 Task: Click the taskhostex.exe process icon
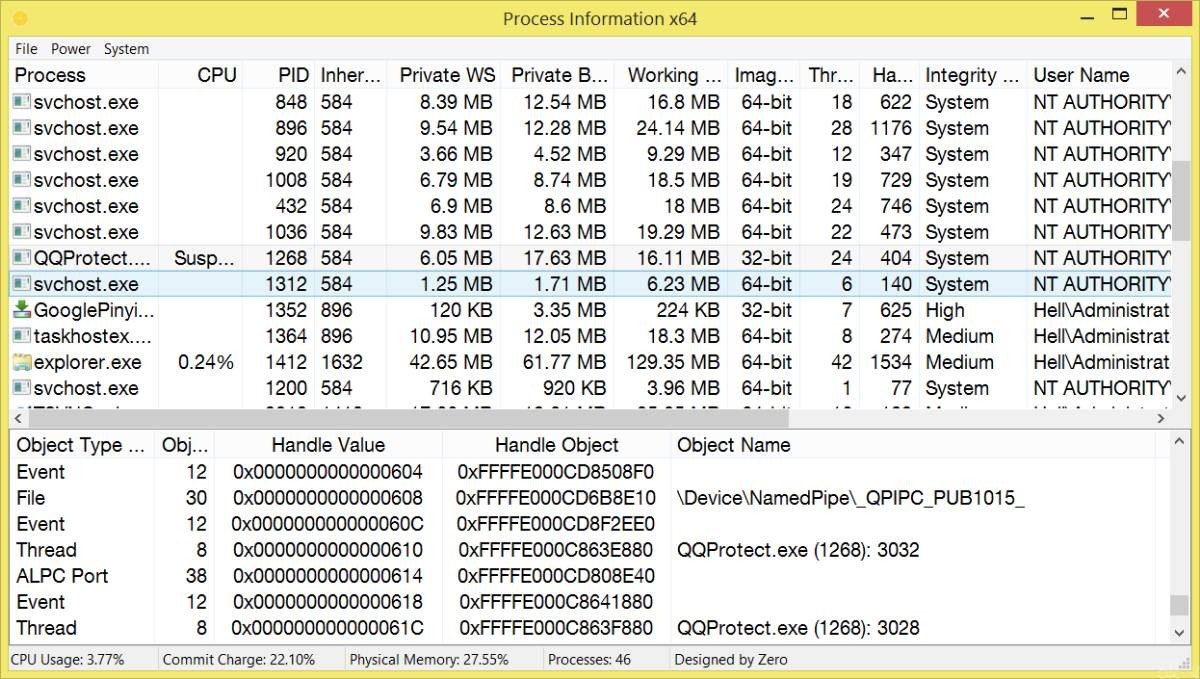click(22, 336)
